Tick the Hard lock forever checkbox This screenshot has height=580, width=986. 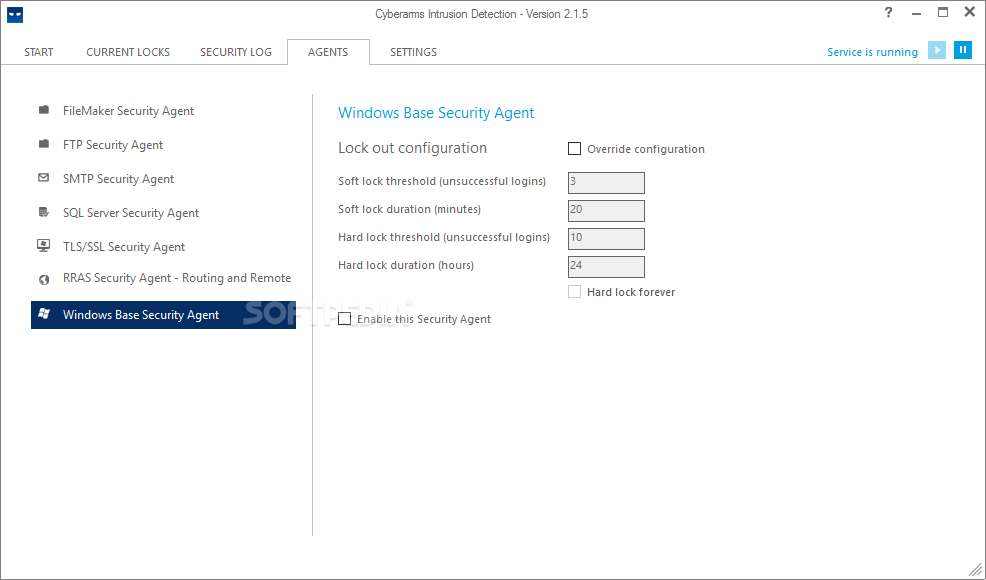[574, 291]
